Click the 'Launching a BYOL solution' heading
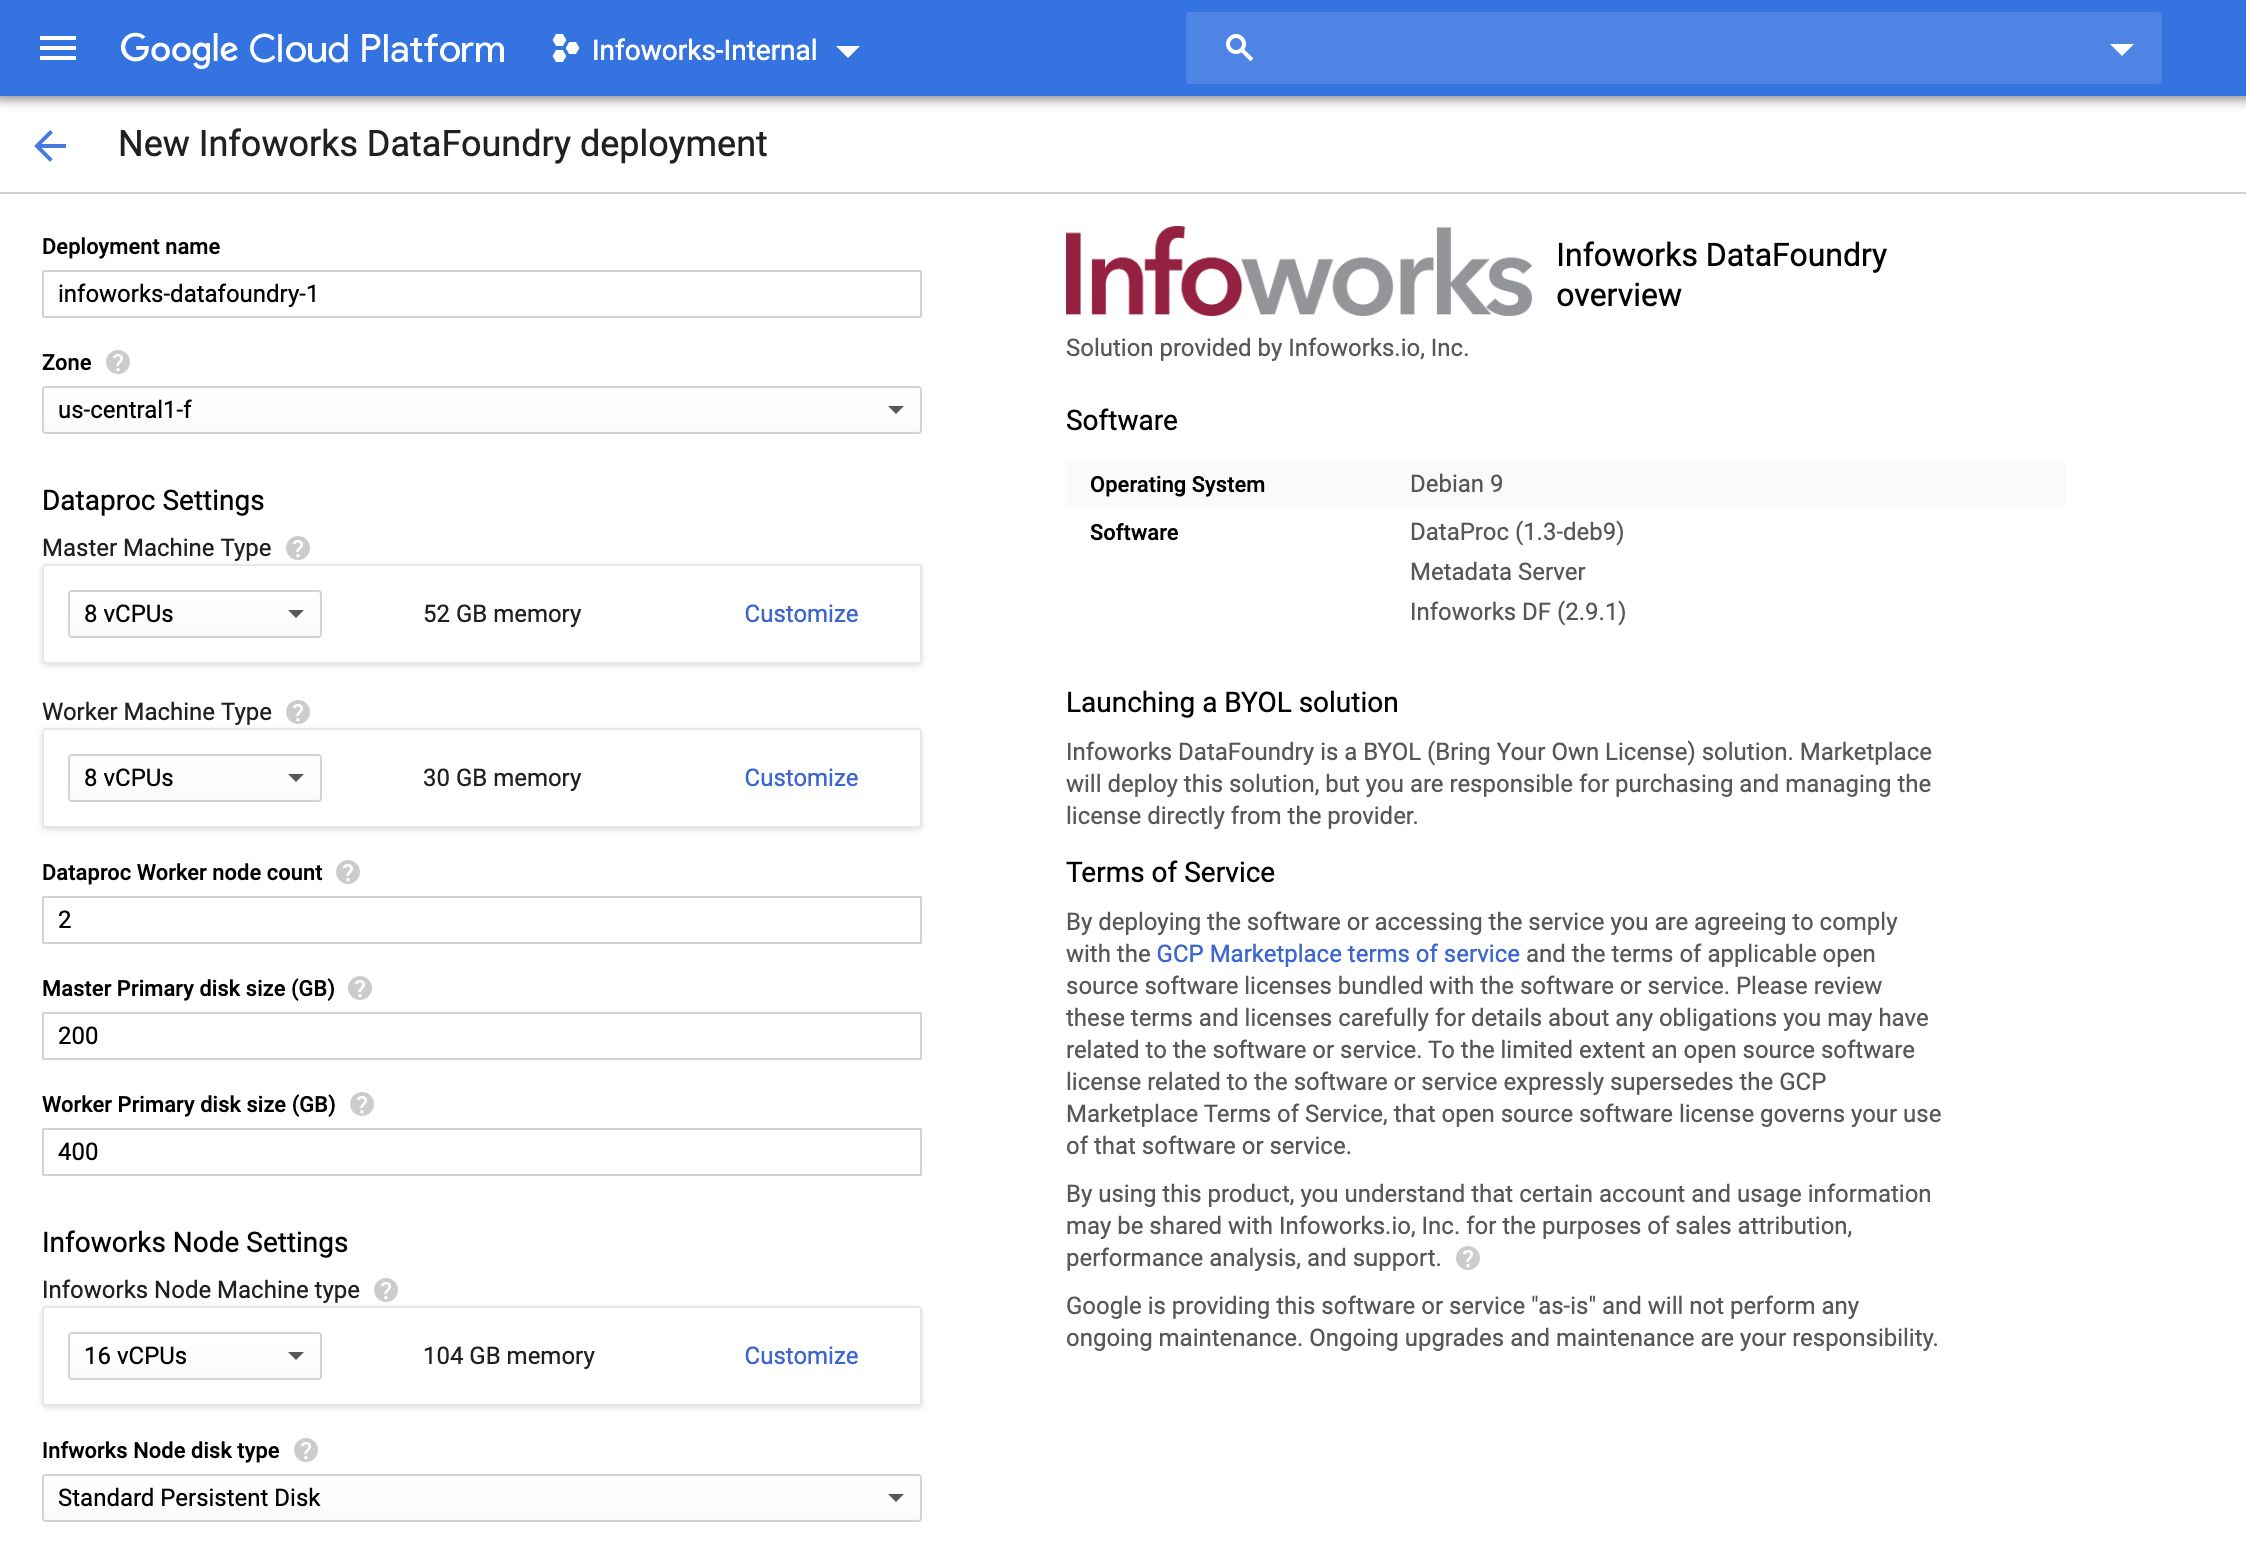 pos(1232,702)
